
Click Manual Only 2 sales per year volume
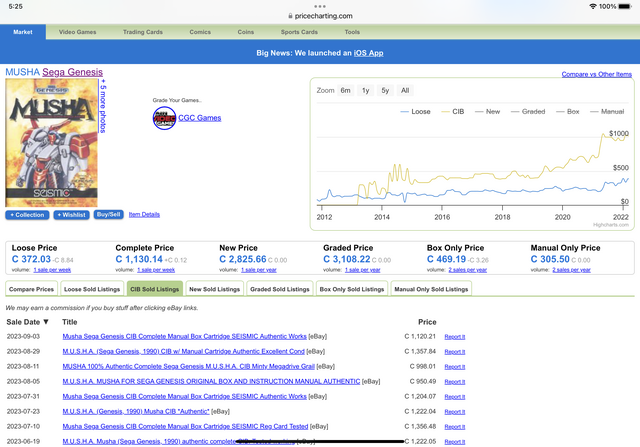tap(571, 270)
